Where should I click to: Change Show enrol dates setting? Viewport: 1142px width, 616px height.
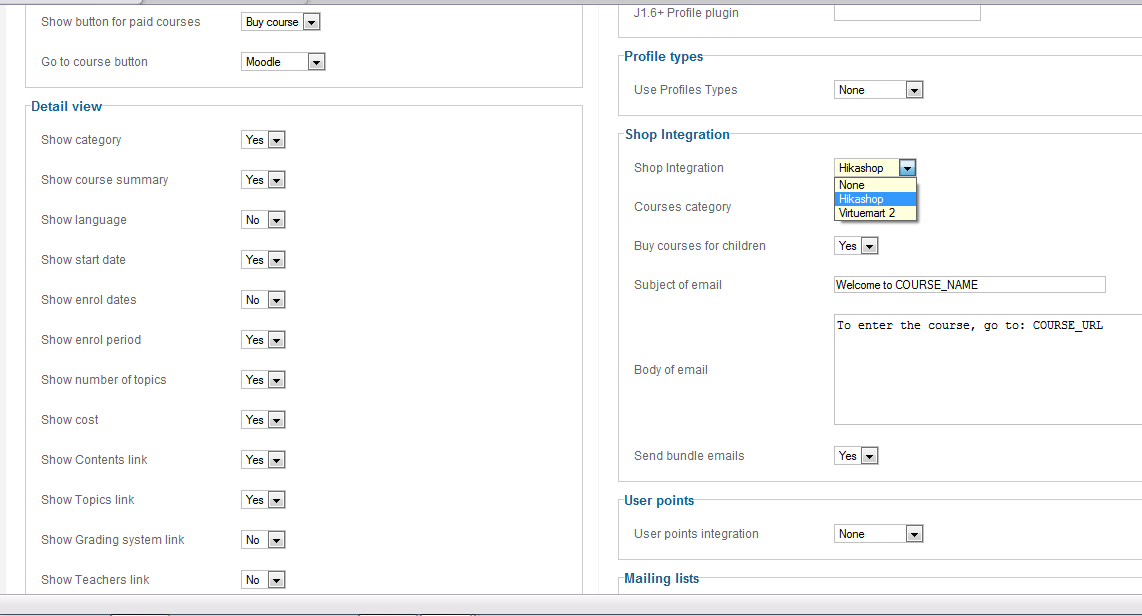263,300
